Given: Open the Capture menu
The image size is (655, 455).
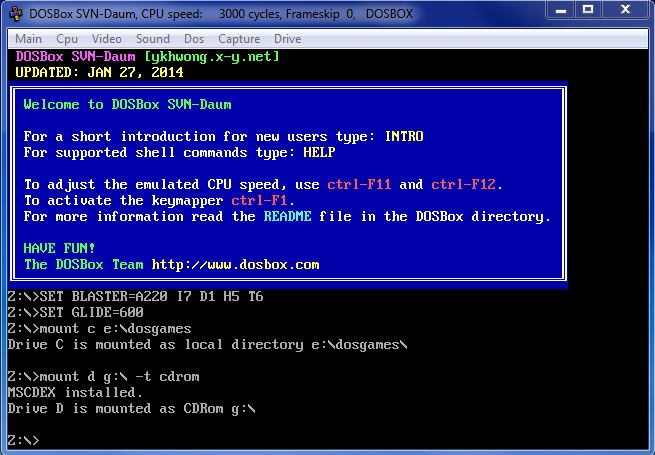Looking at the screenshot, I should [x=239, y=39].
